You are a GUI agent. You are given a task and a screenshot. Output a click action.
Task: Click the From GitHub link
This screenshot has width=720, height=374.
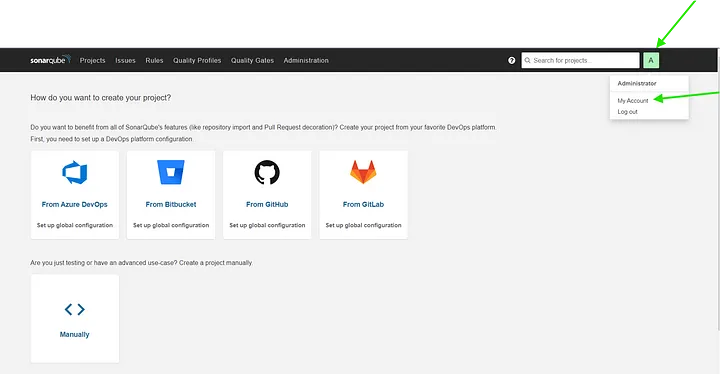(267, 204)
